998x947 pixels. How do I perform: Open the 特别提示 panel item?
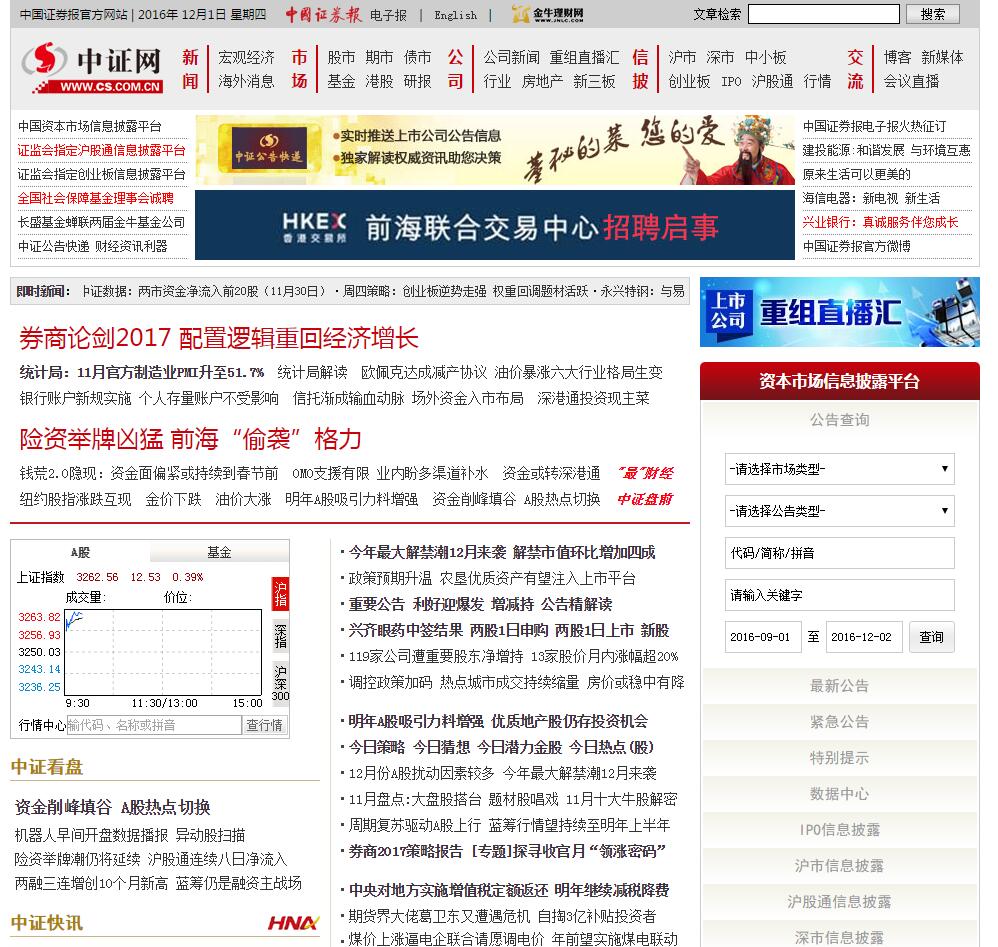pos(840,758)
